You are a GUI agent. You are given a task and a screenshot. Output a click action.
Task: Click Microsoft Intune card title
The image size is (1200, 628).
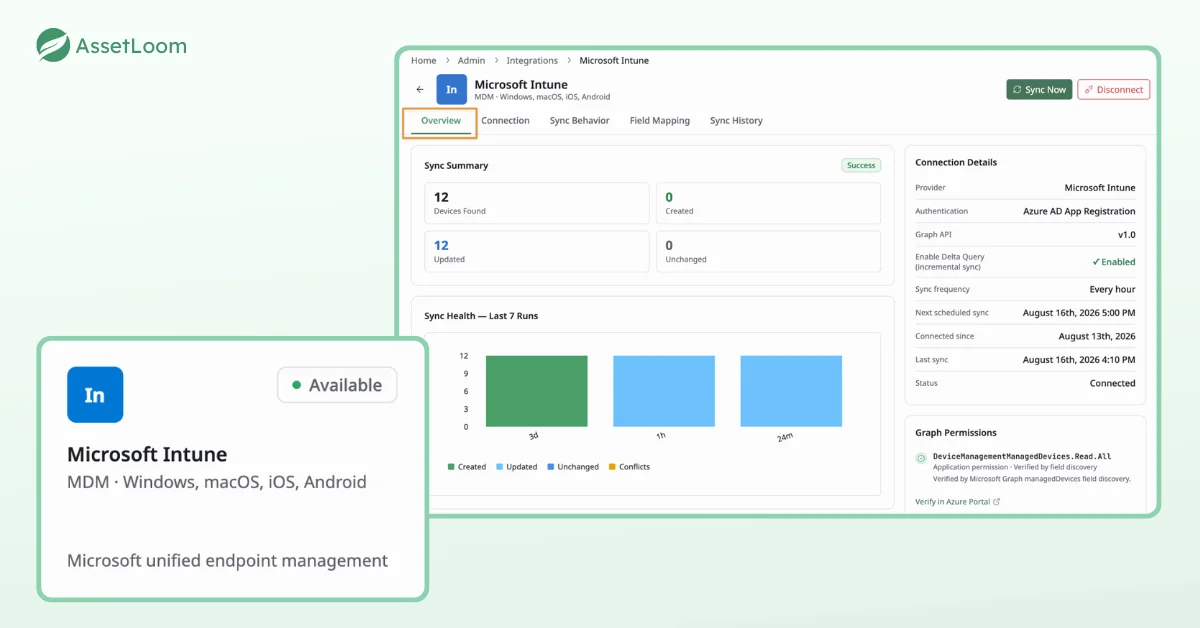click(147, 454)
